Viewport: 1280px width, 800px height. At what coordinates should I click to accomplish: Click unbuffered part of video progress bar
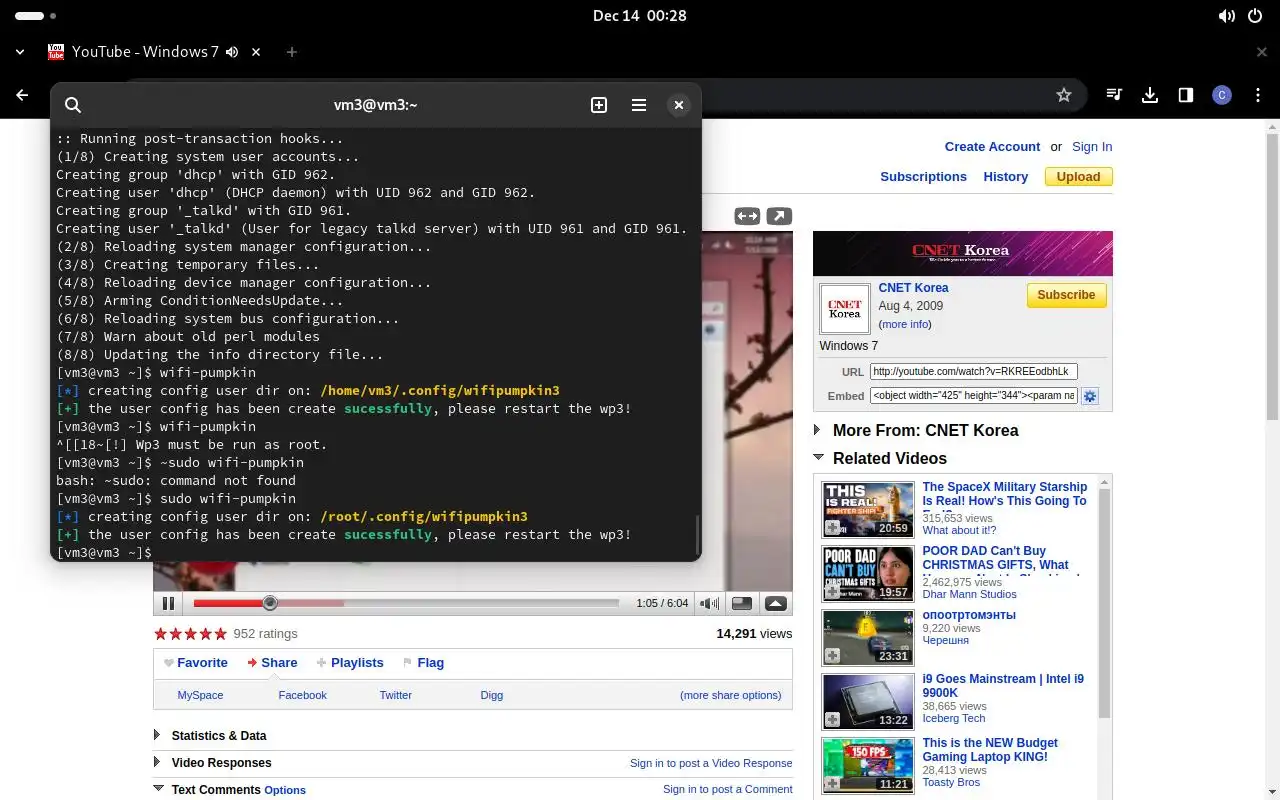click(x=480, y=603)
